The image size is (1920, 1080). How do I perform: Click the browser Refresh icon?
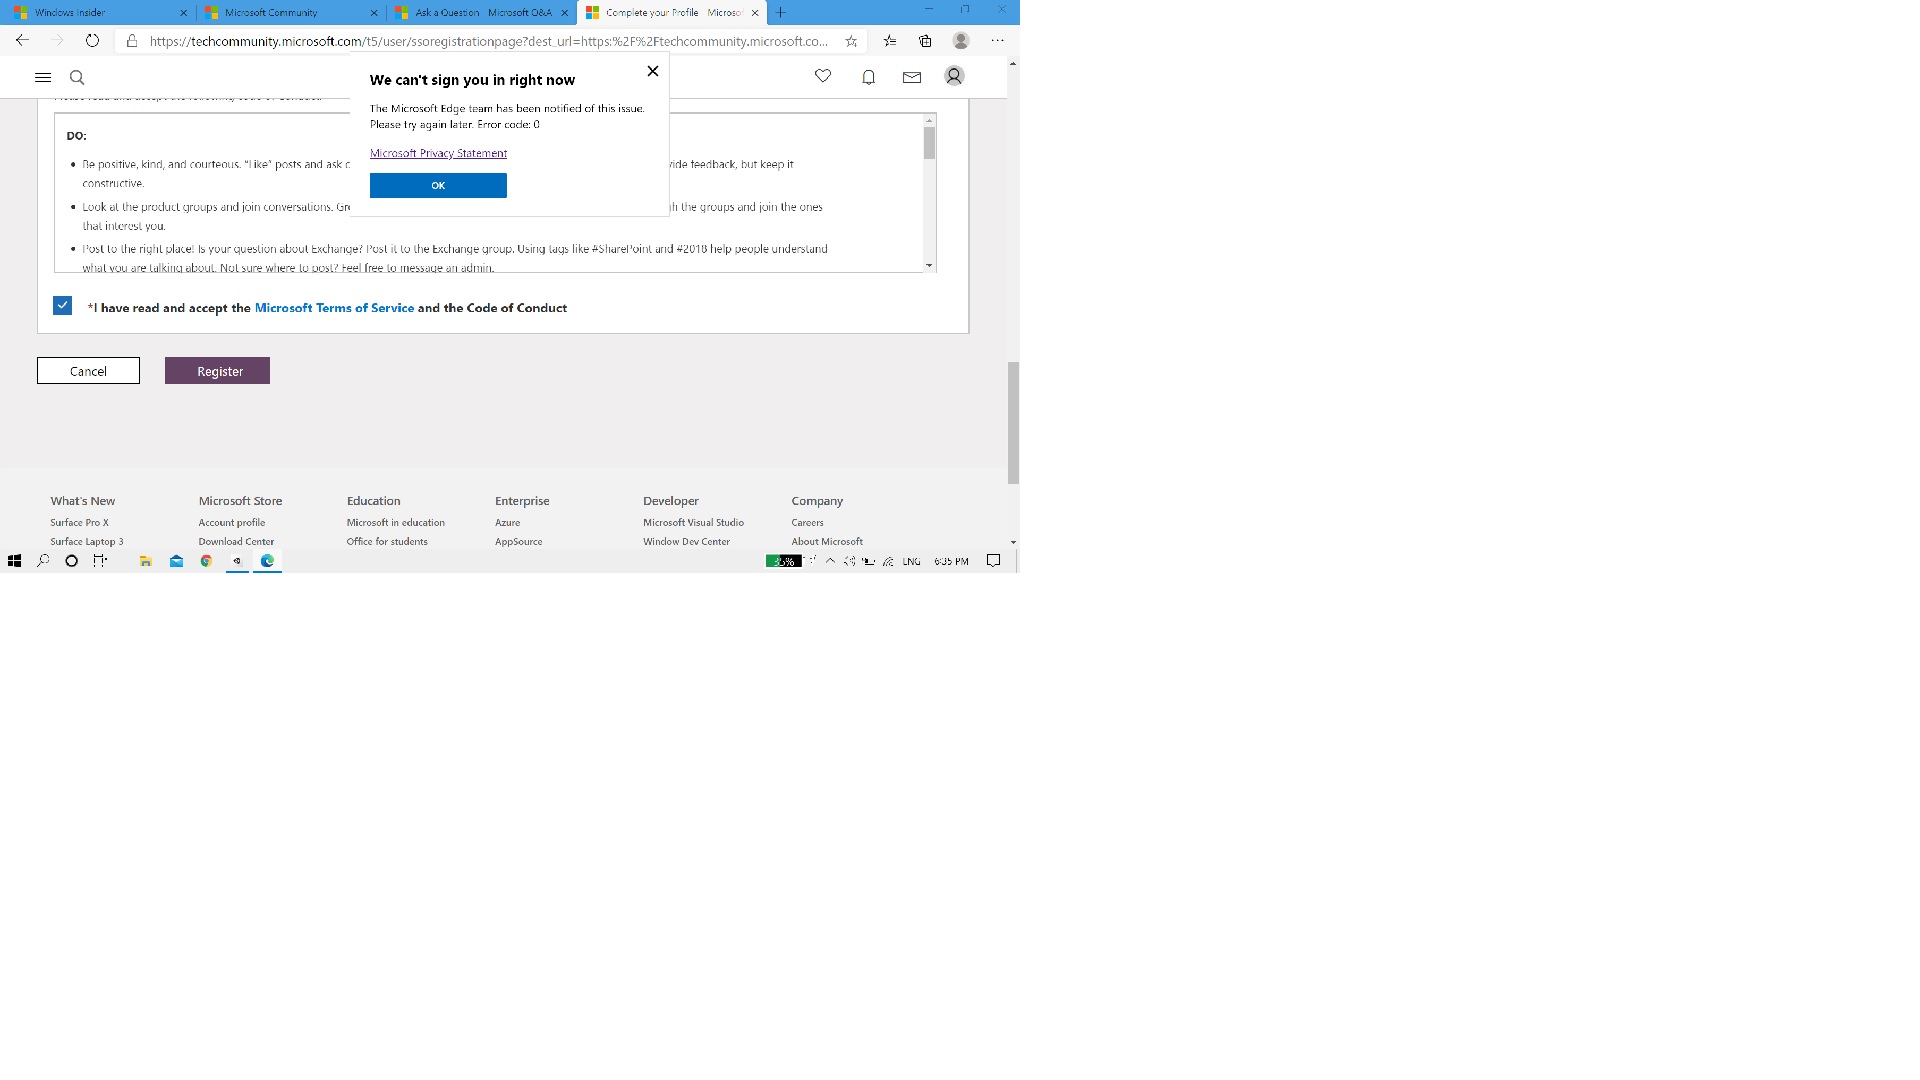92,40
